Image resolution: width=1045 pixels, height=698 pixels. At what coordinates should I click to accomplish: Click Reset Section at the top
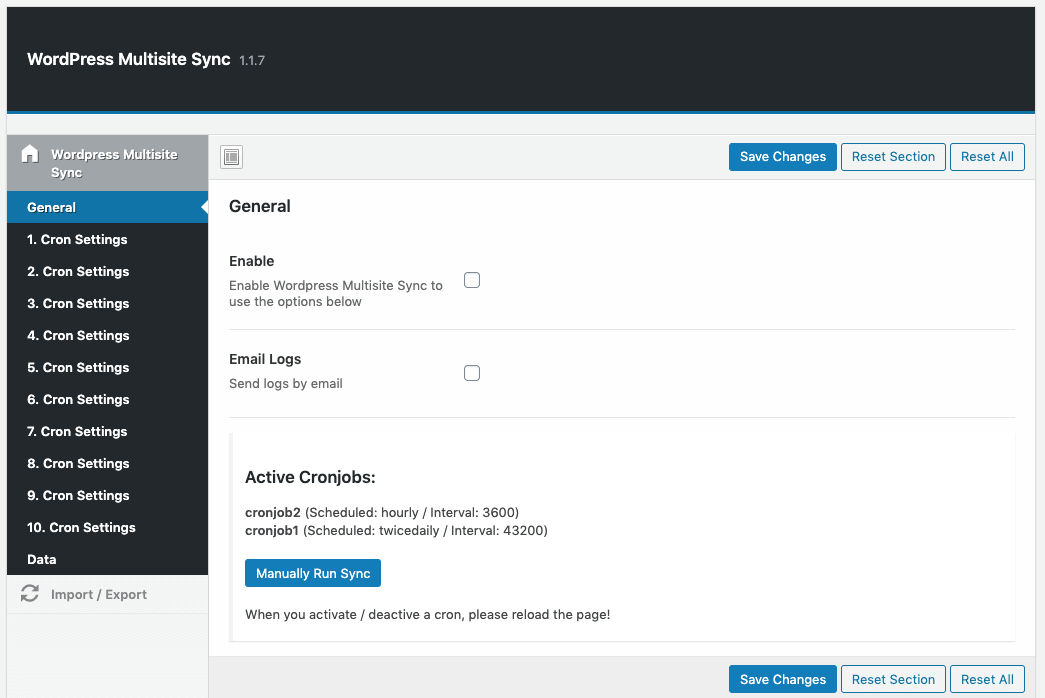pyautogui.click(x=892, y=156)
